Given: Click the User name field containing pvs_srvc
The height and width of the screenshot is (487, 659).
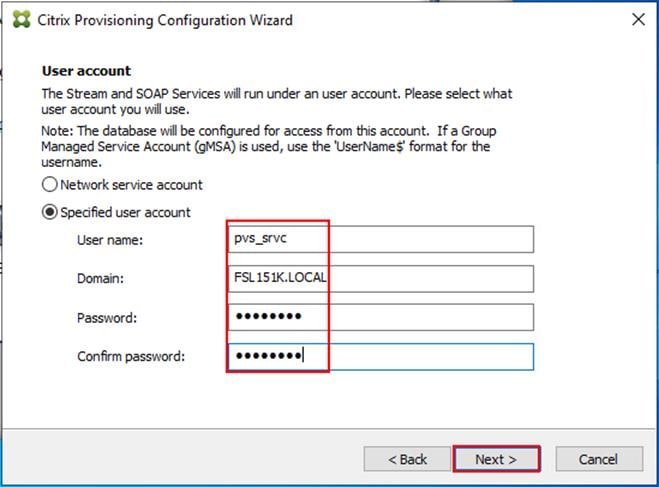Looking at the screenshot, I should pos(381,239).
